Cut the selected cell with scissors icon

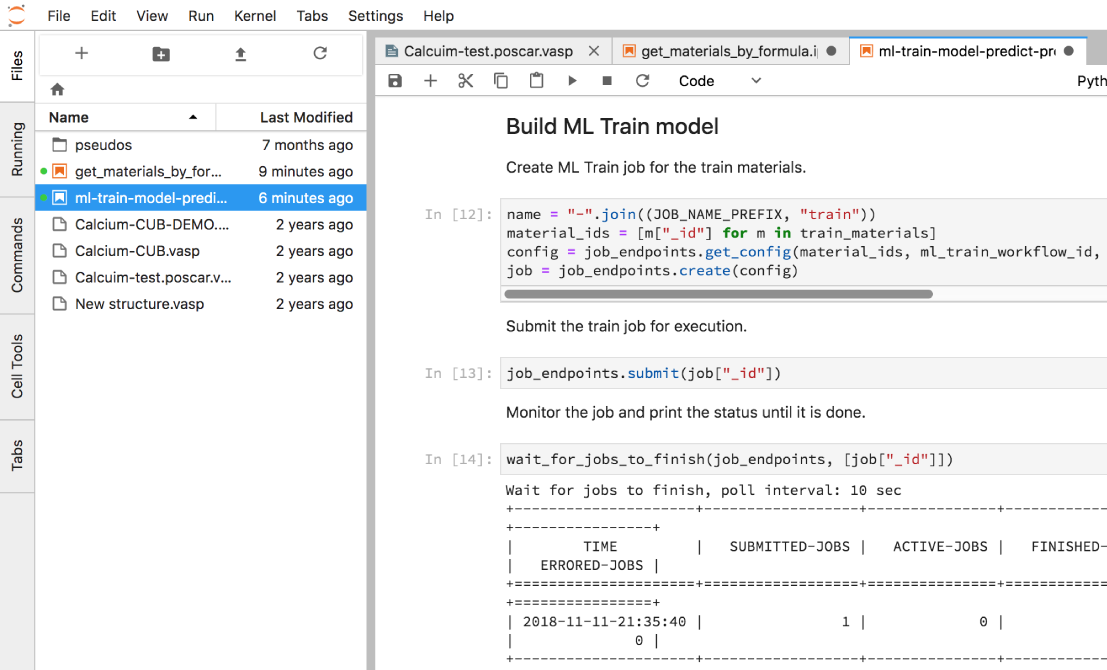coord(465,80)
